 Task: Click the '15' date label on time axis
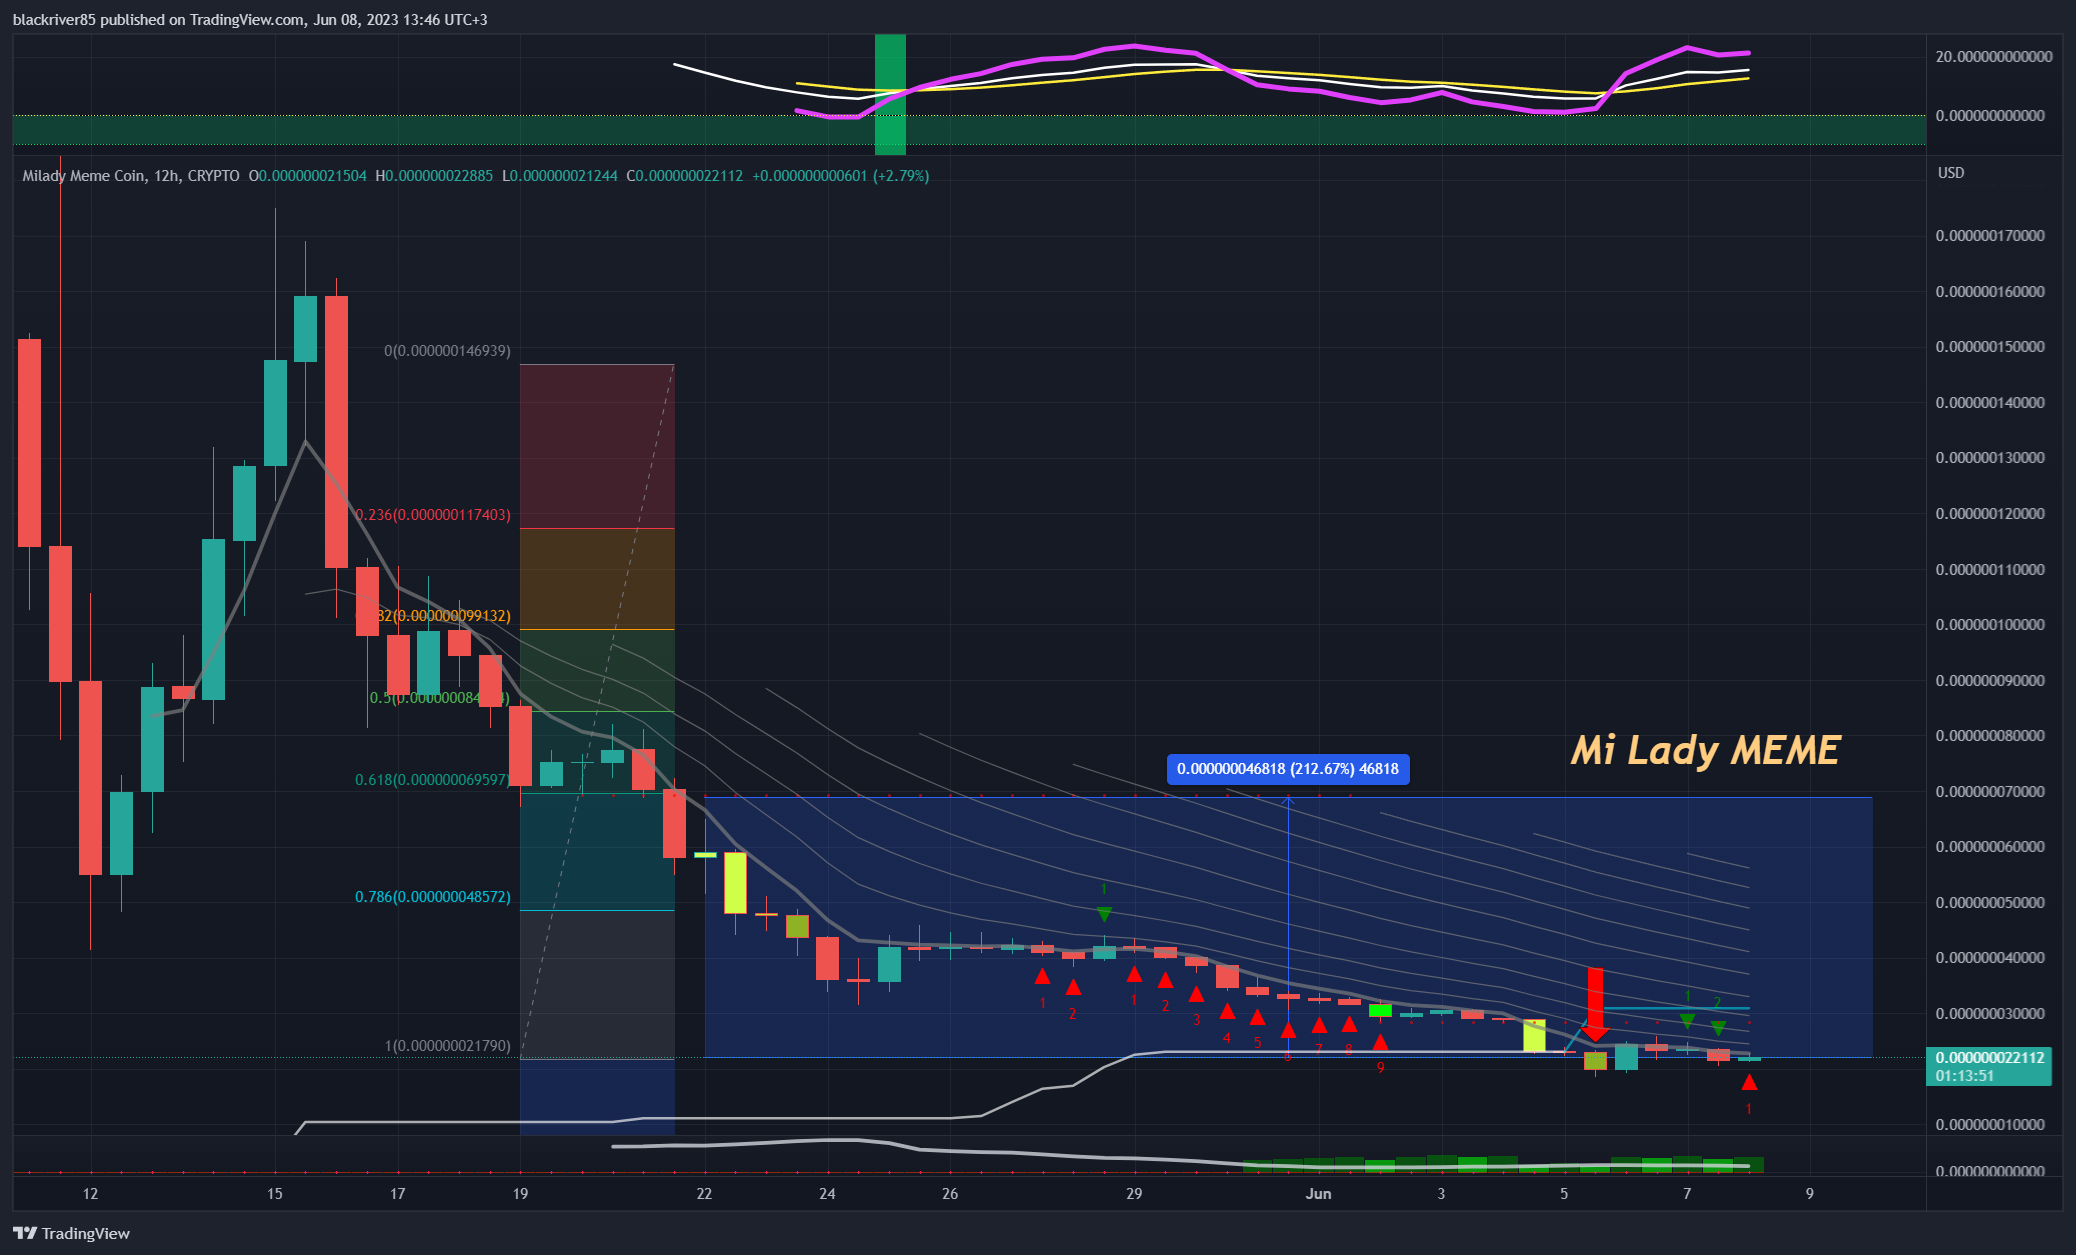click(275, 1194)
